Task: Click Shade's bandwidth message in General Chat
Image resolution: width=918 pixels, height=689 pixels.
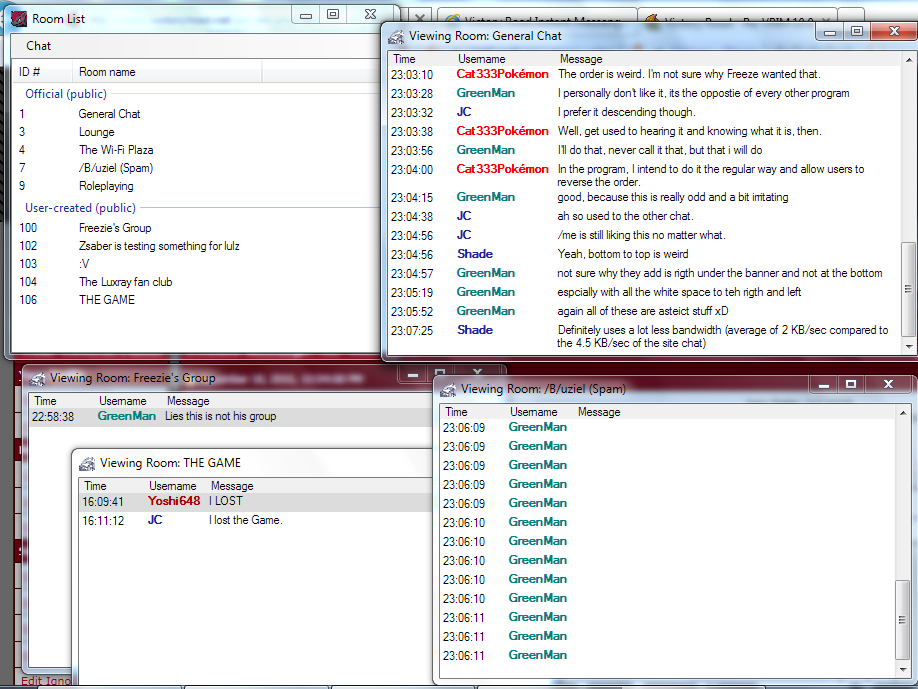Action: coord(722,336)
